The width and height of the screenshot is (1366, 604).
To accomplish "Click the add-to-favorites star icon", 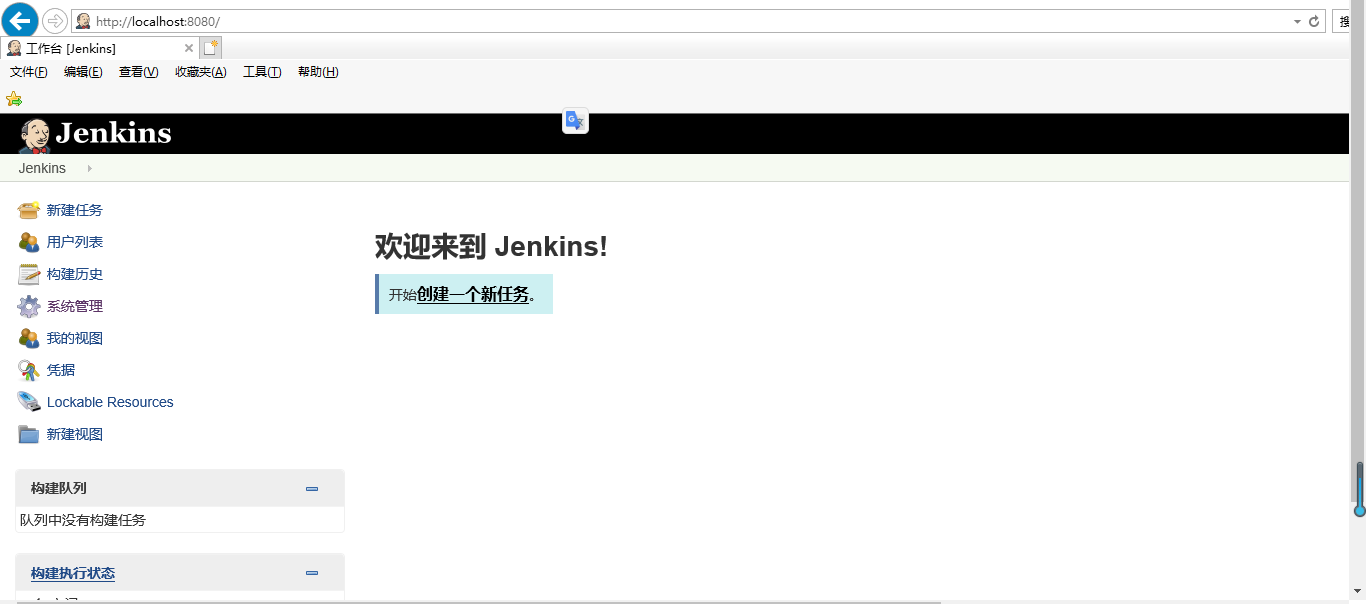I will click(x=14, y=99).
